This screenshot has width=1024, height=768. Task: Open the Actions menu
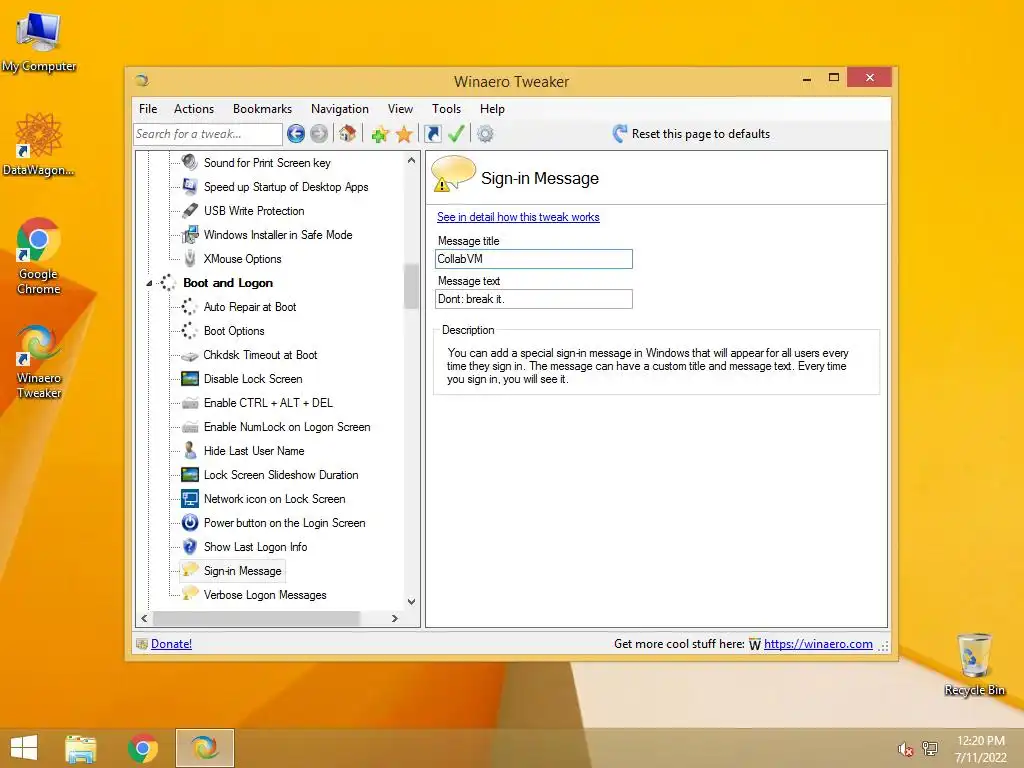pyautogui.click(x=194, y=109)
